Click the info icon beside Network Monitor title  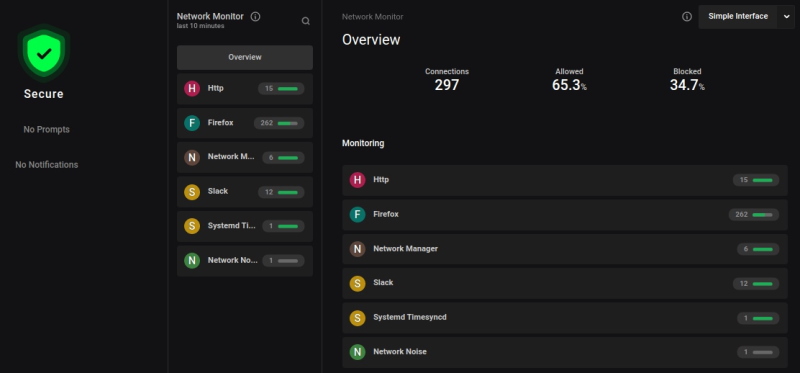tap(256, 16)
